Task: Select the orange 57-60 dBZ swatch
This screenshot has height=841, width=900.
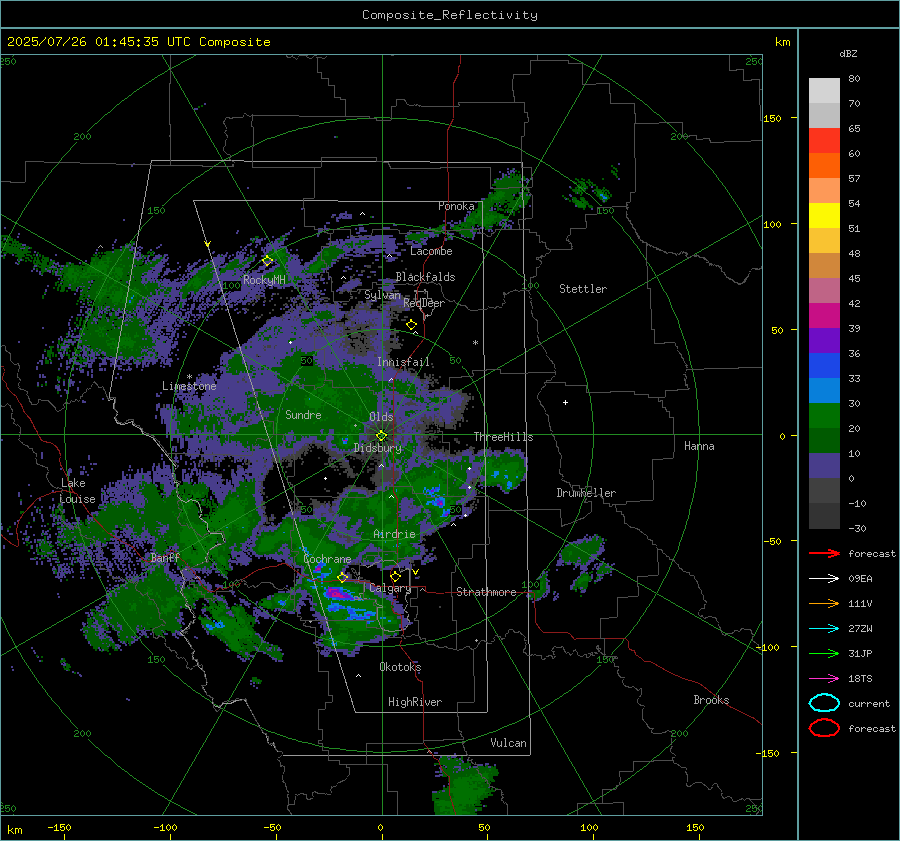Action: click(824, 165)
